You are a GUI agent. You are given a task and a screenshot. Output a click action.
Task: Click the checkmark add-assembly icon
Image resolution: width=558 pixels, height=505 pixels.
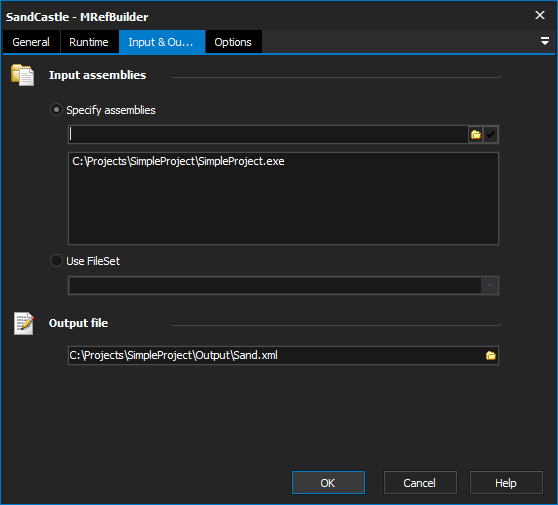(x=490, y=135)
